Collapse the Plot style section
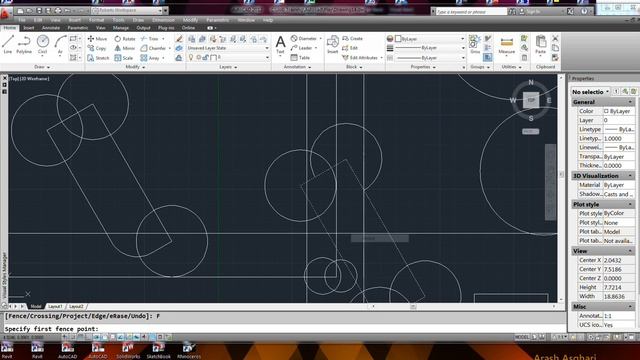The height and width of the screenshot is (360, 640). point(630,204)
